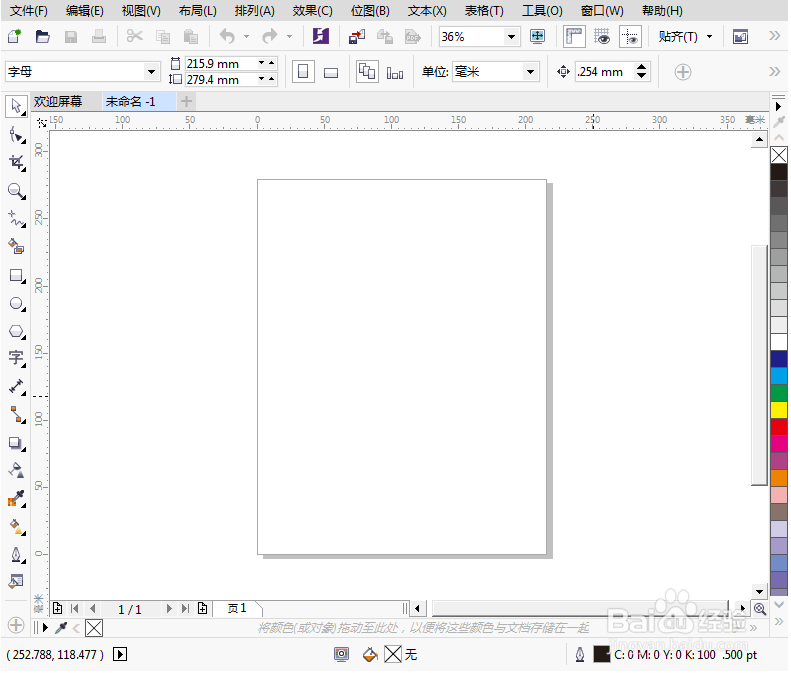Expand the standard toolbar overflow chevron
791x673 pixels.
(774, 35)
